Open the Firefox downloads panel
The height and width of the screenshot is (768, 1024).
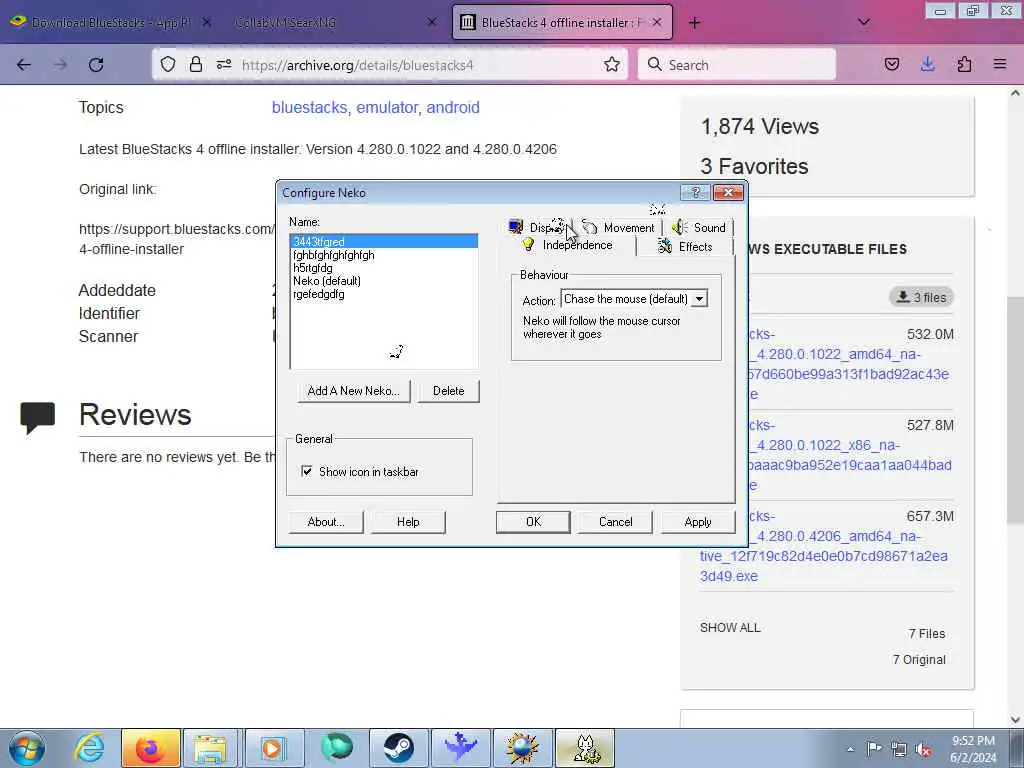927,64
